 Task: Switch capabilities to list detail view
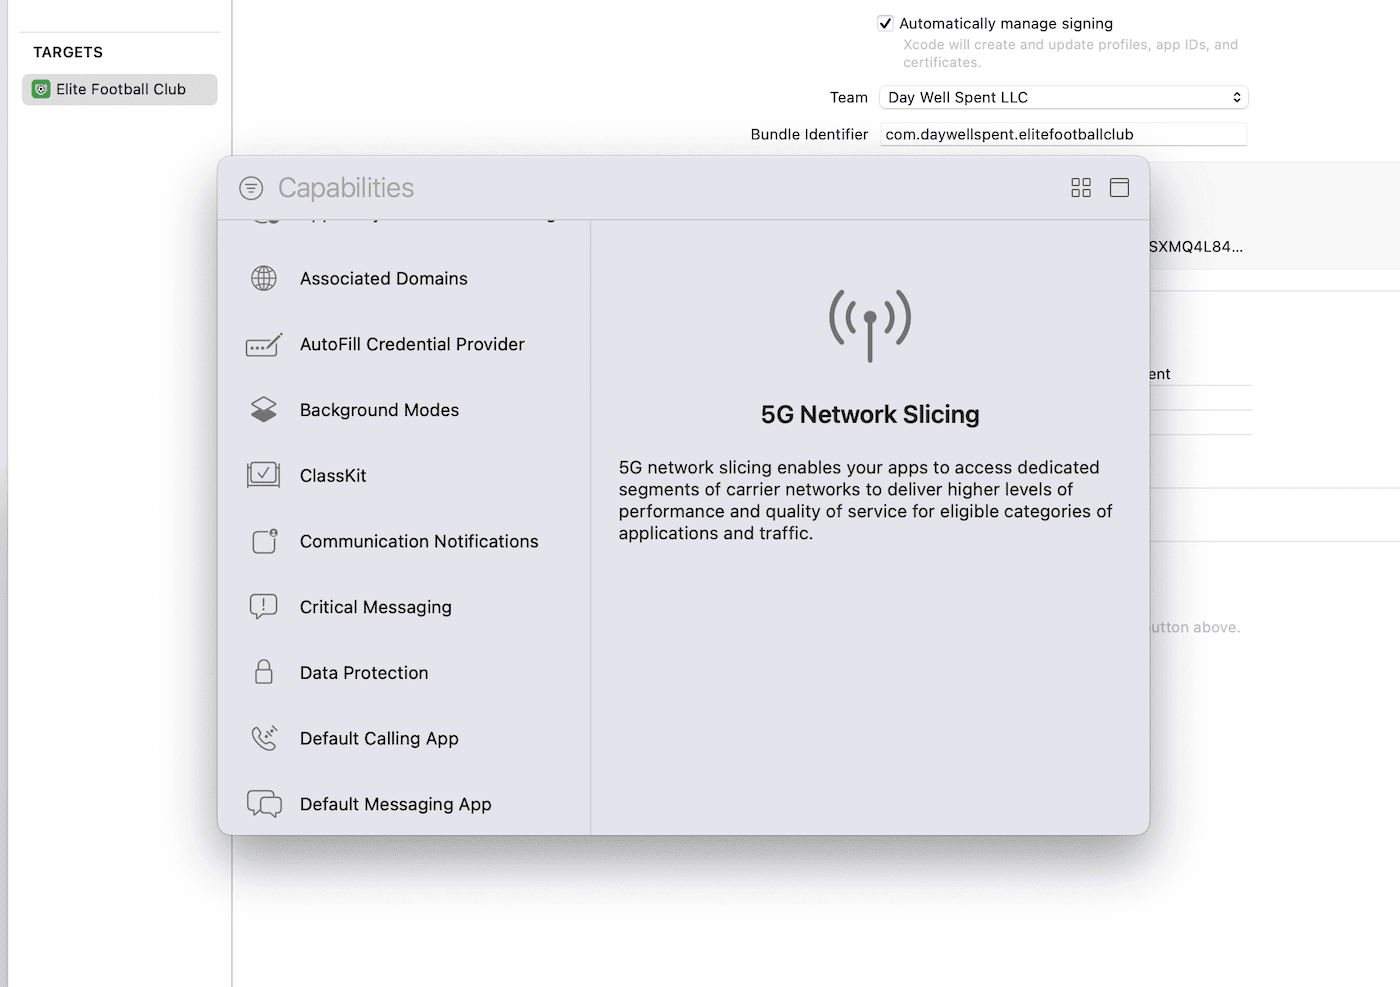[1119, 188]
